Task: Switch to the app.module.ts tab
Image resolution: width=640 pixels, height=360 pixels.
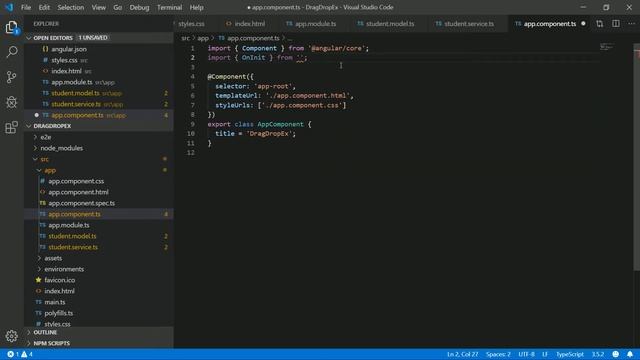Action: 311,24
